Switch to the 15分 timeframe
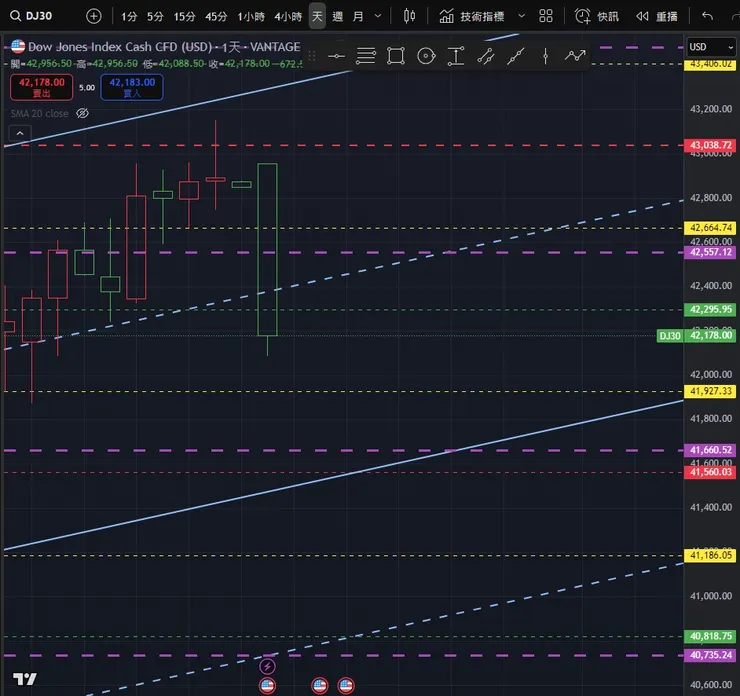 pos(185,17)
